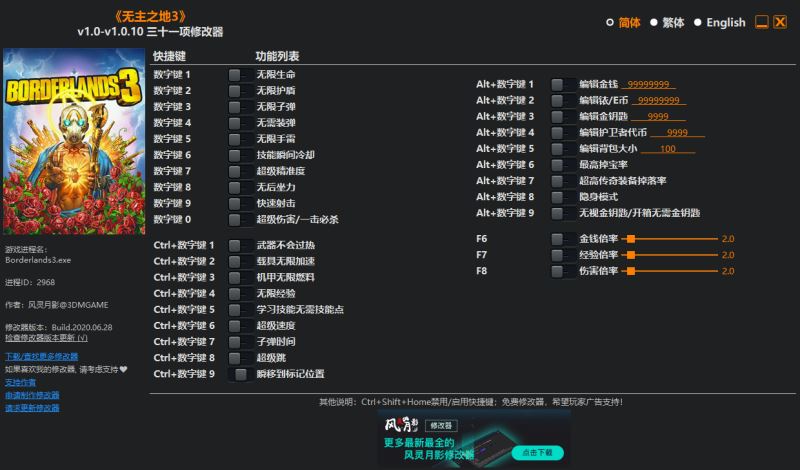800x470 pixels.
Task: Enable 机甲无限燃料 toggle
Action: (x=240, y=278)
